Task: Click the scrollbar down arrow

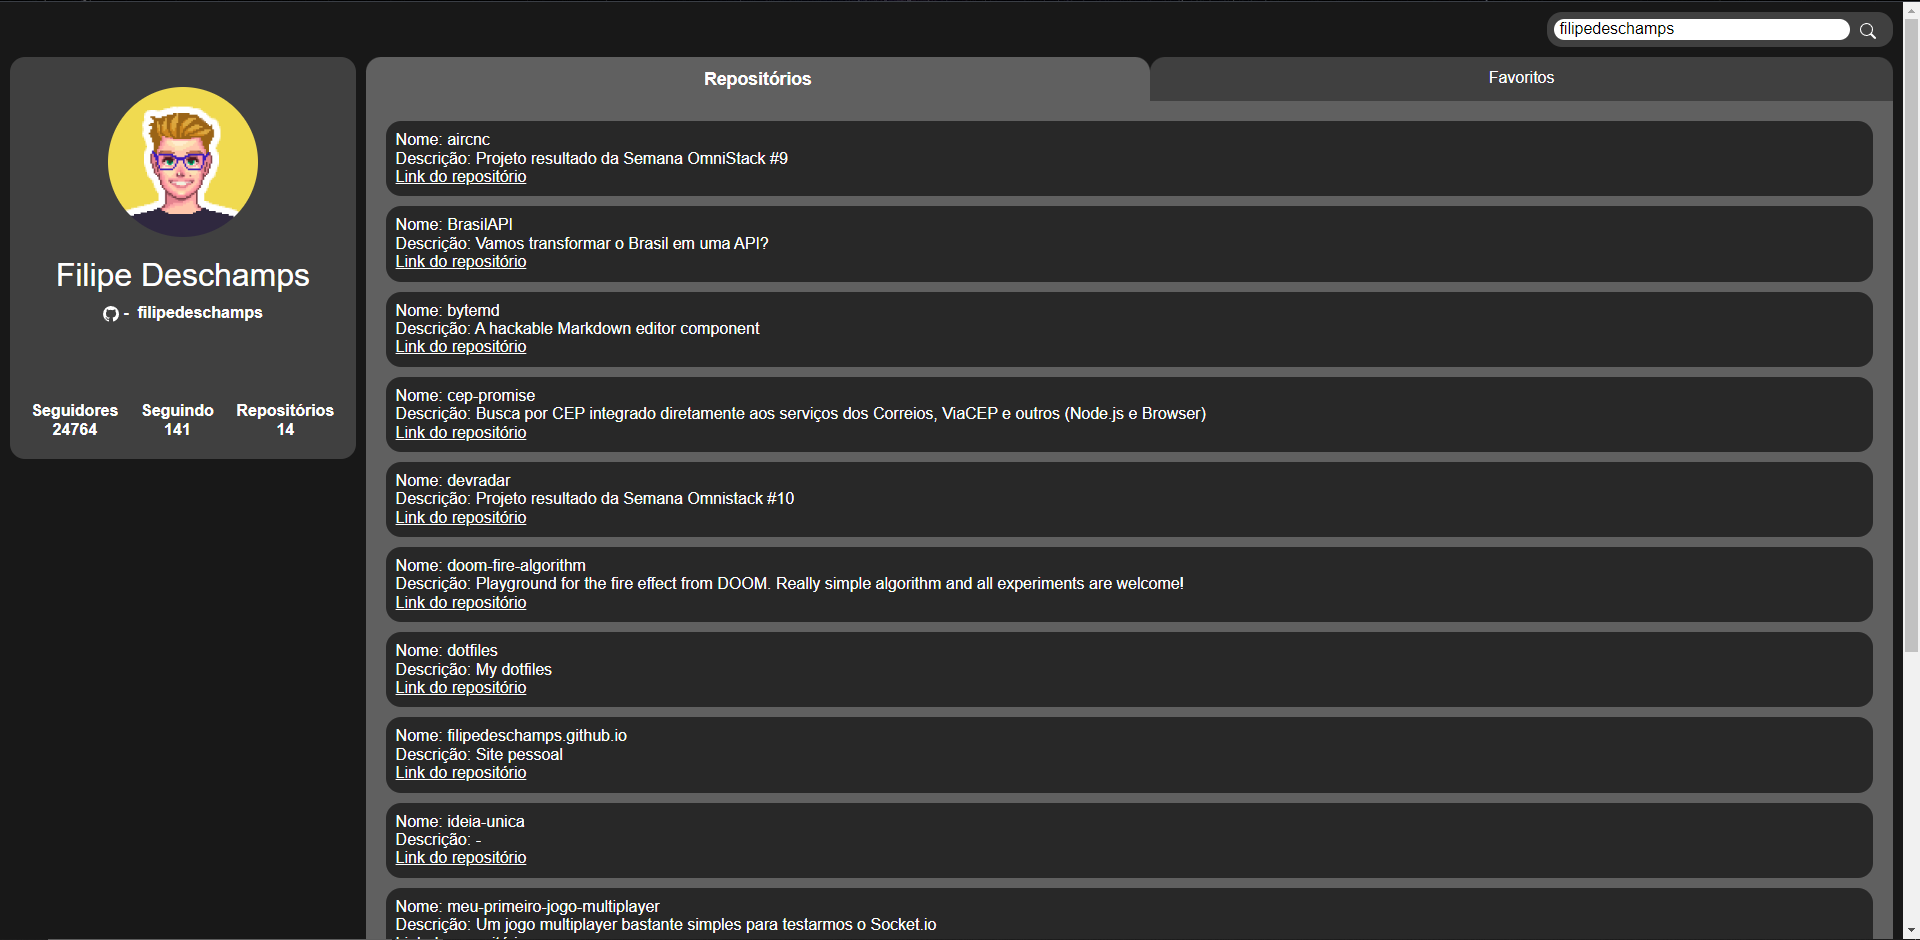Action: 1911,931
